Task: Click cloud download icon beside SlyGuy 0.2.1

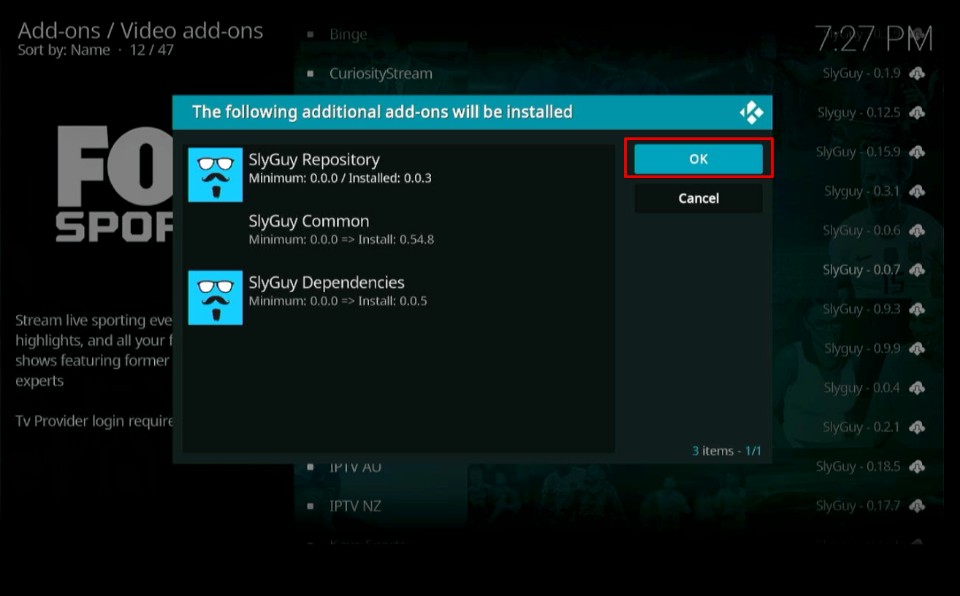Action: coord(917,427)
